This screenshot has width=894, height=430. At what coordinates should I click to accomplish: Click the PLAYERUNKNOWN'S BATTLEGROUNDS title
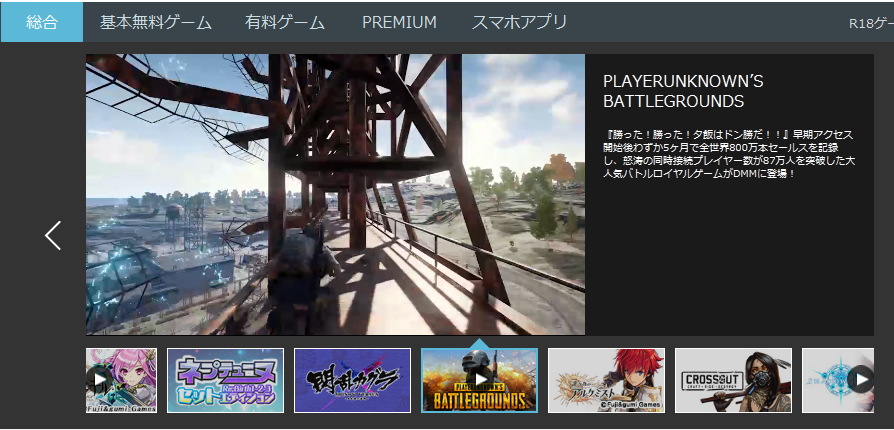click(683, 92)
